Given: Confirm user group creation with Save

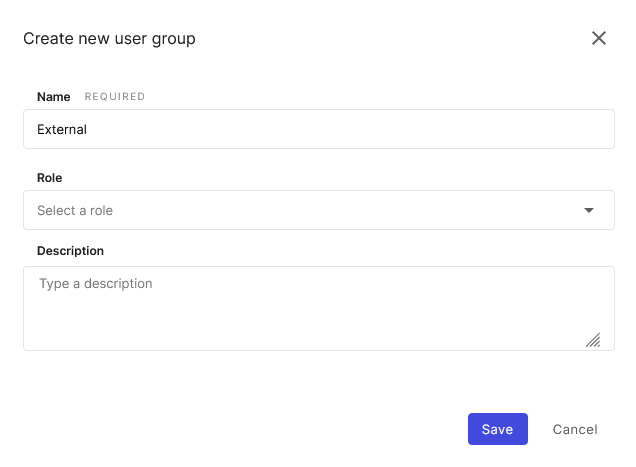Looking at the screenshot, I should pyautogui.click(x=497, y=429).
